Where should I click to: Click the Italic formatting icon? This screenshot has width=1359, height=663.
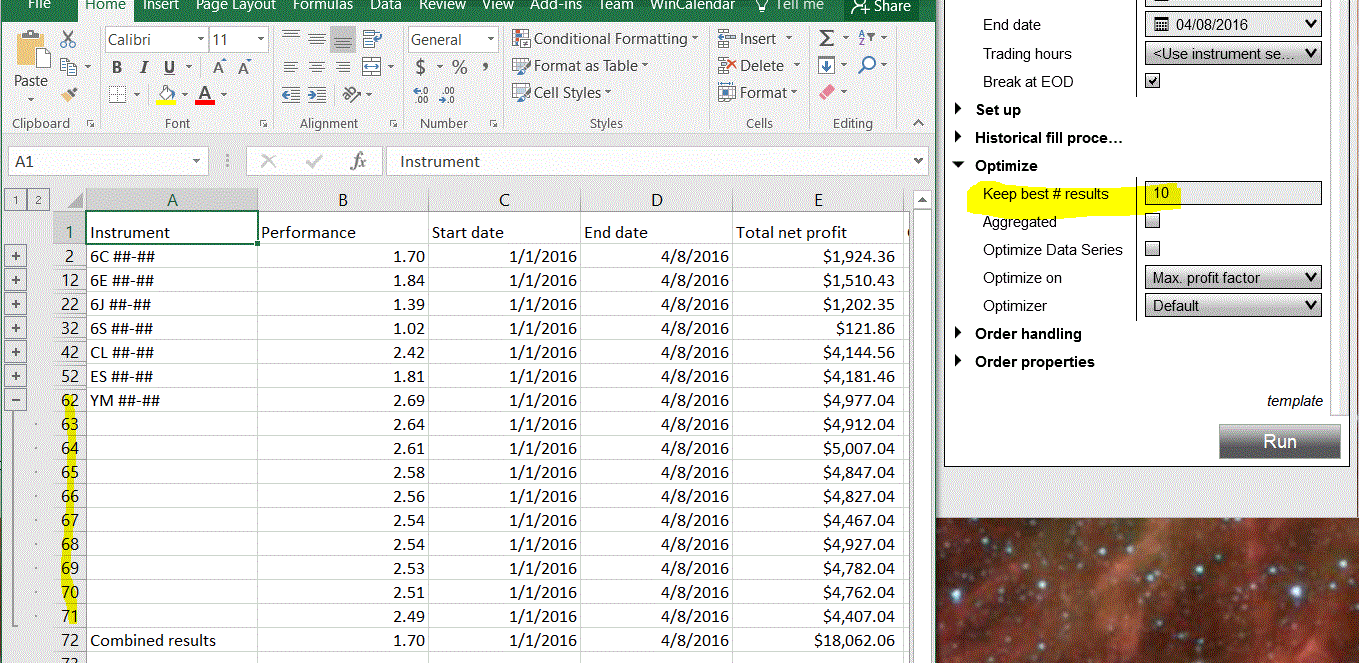[x=143, y=67]
